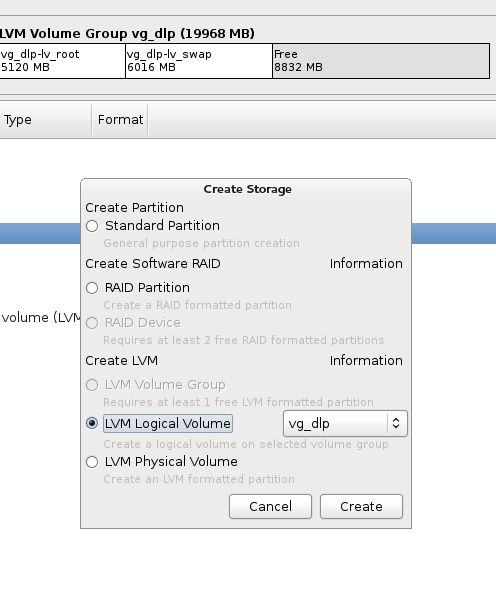Pick the LVM Volume Group option
The height and width of the screenshot is (600, 496).
pyautogui.click(x=92, y=385)
